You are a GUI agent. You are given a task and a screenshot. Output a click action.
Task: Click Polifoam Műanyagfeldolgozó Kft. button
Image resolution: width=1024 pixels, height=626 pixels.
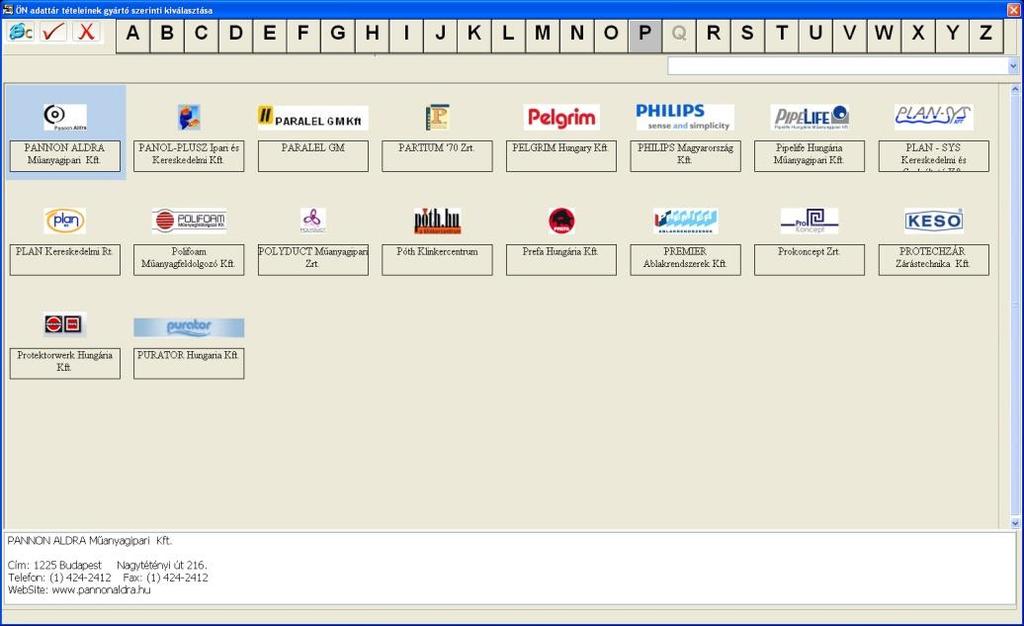point(189,260)
